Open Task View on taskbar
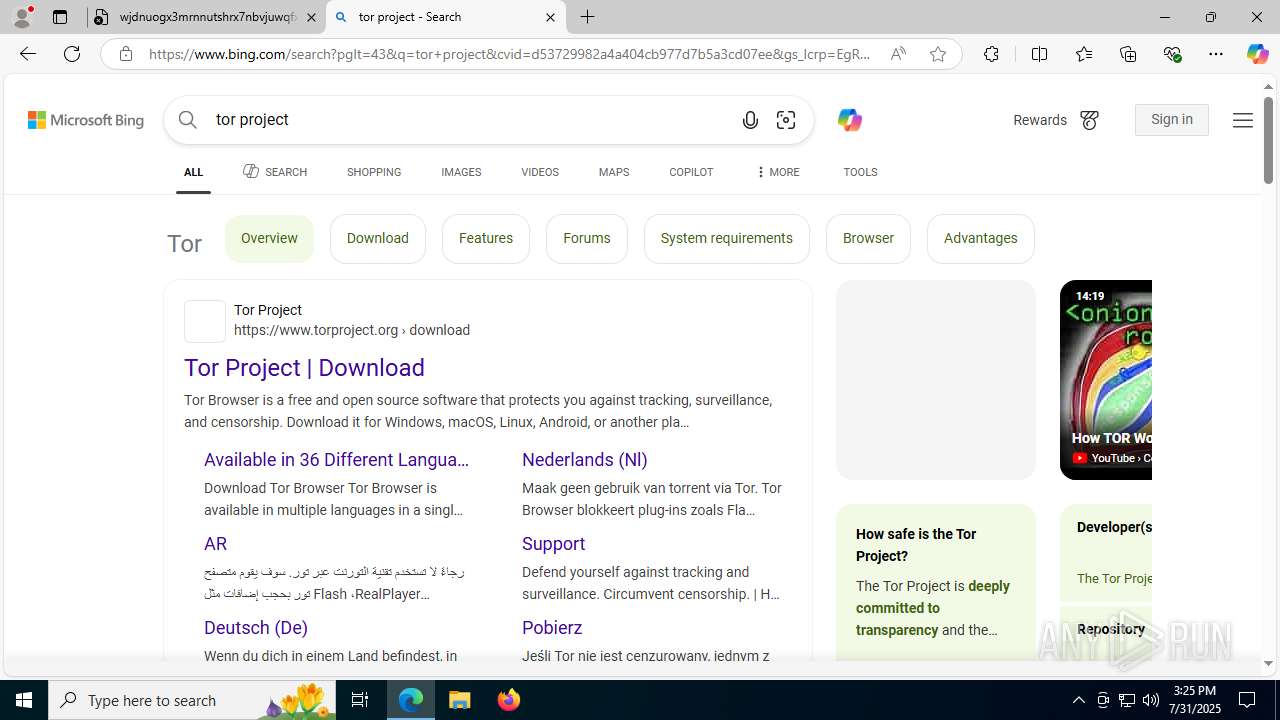Image resolution: width=1280 pixels, height=720 pixels. 360,700
